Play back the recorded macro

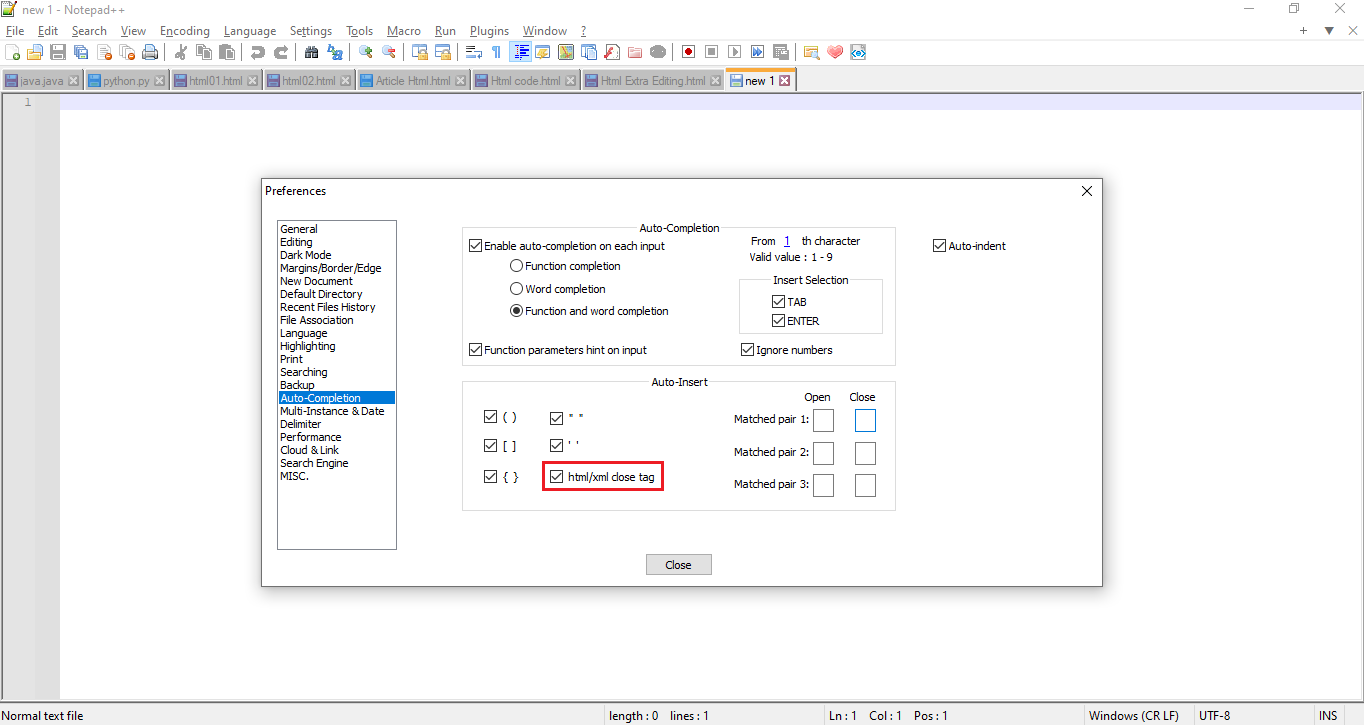pyautogui.click(x=735, y=52)
